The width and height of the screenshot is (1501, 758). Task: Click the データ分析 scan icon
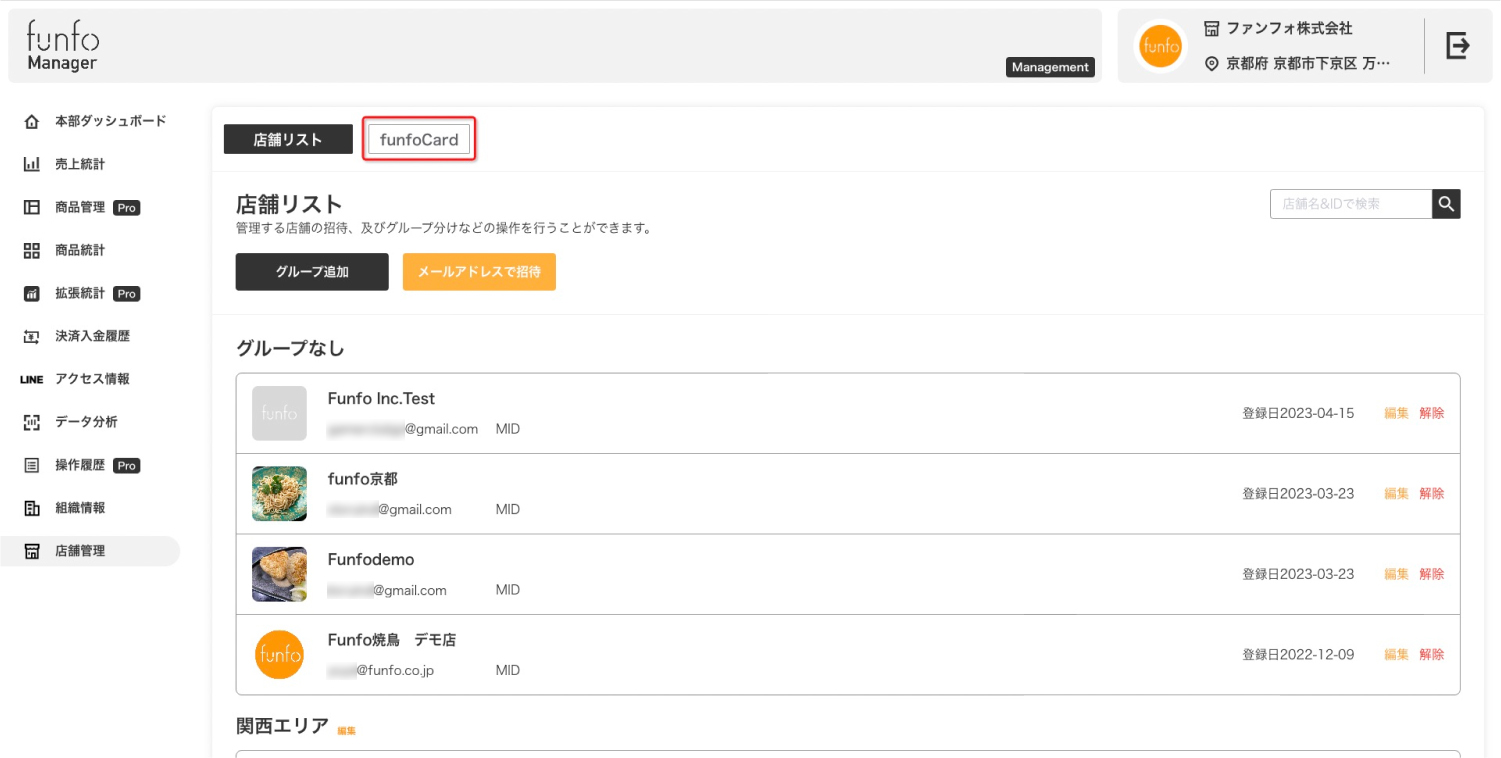coord(32,422)
